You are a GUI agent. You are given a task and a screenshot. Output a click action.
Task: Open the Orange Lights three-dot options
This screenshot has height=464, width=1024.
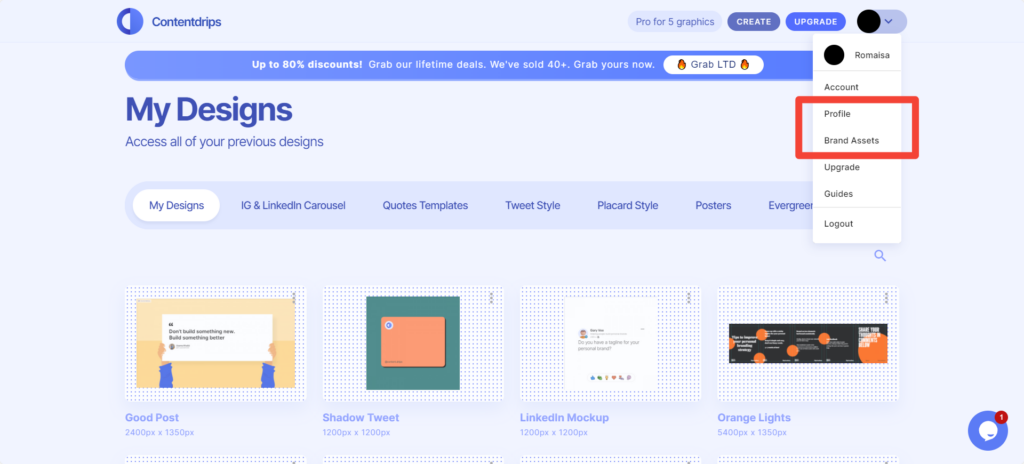pos(887,298)
